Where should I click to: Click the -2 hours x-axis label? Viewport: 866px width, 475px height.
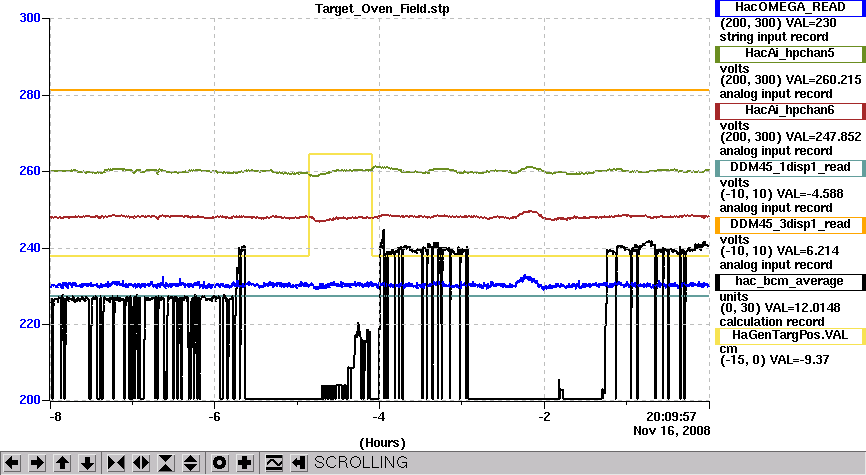tap(545, 416)
